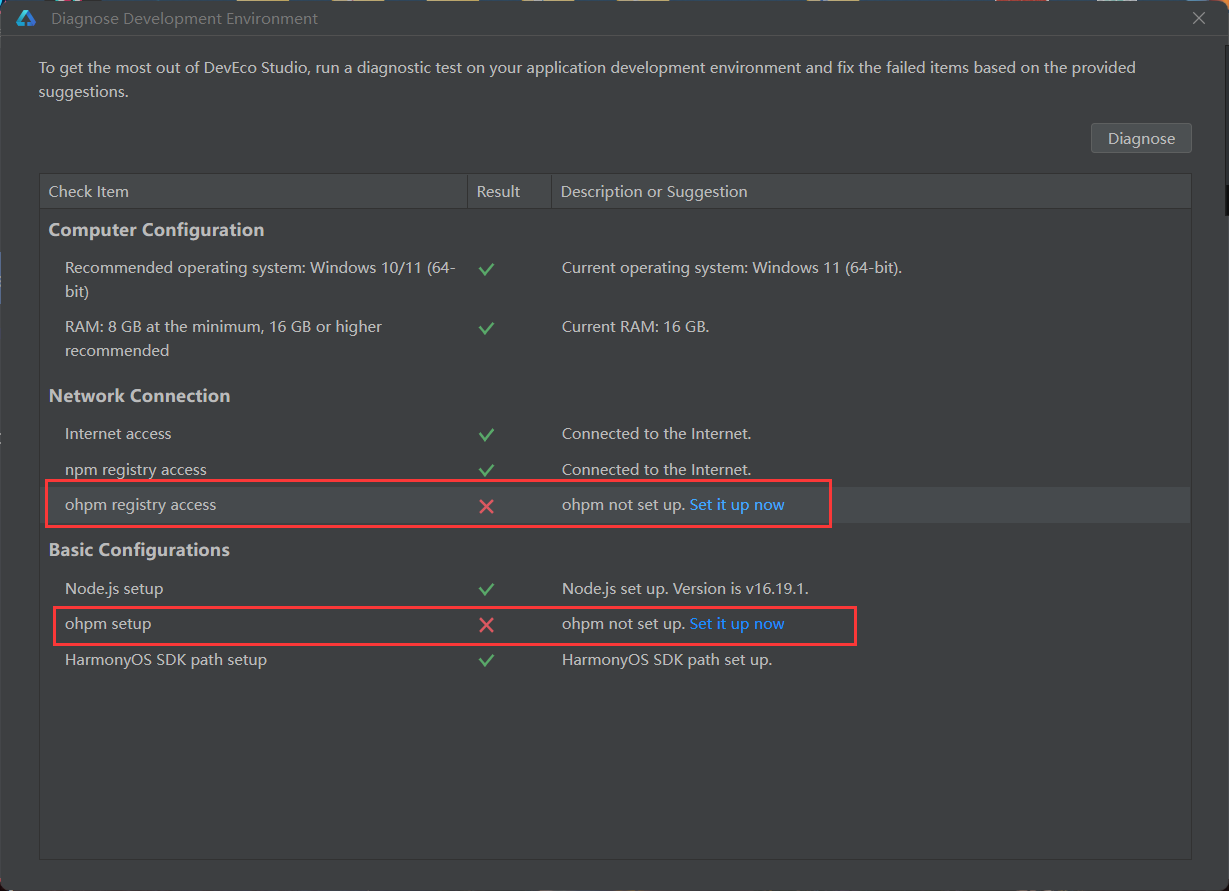Viewport: 1229px width, 891px height.
Task: Click the green check for HarmonyOS SDK path
Action: 486,661
